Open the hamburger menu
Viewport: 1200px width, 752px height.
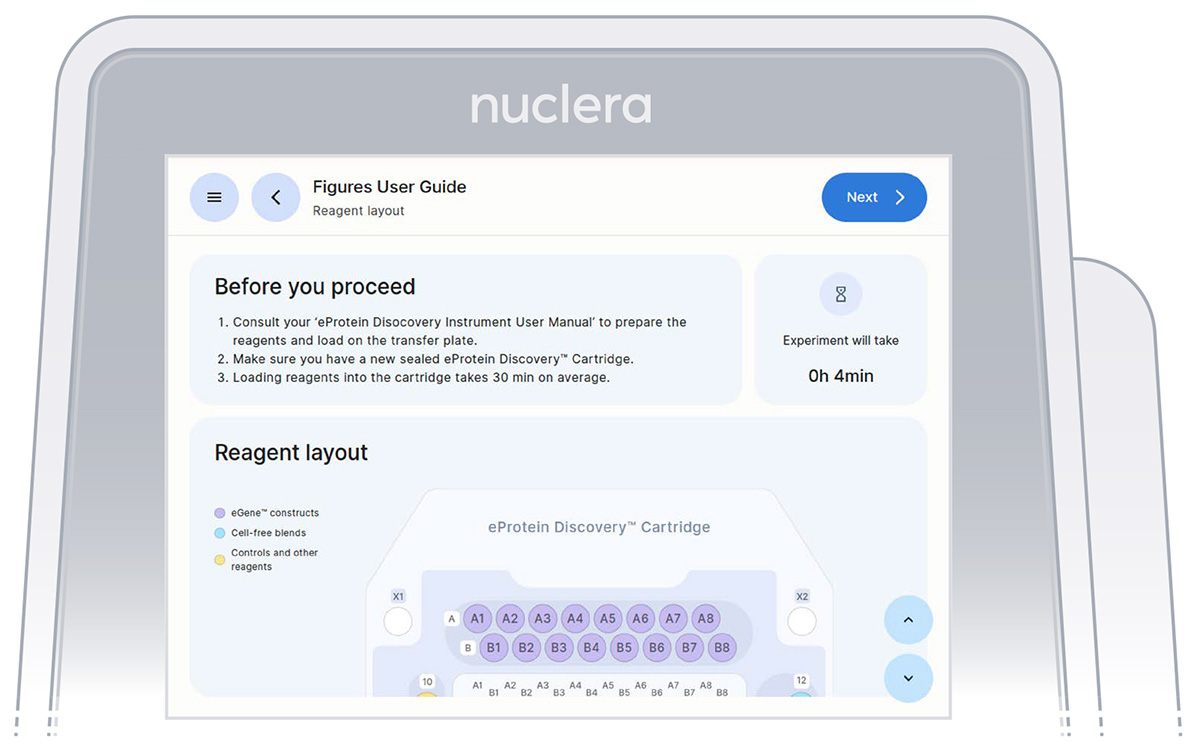pos(214,197)
